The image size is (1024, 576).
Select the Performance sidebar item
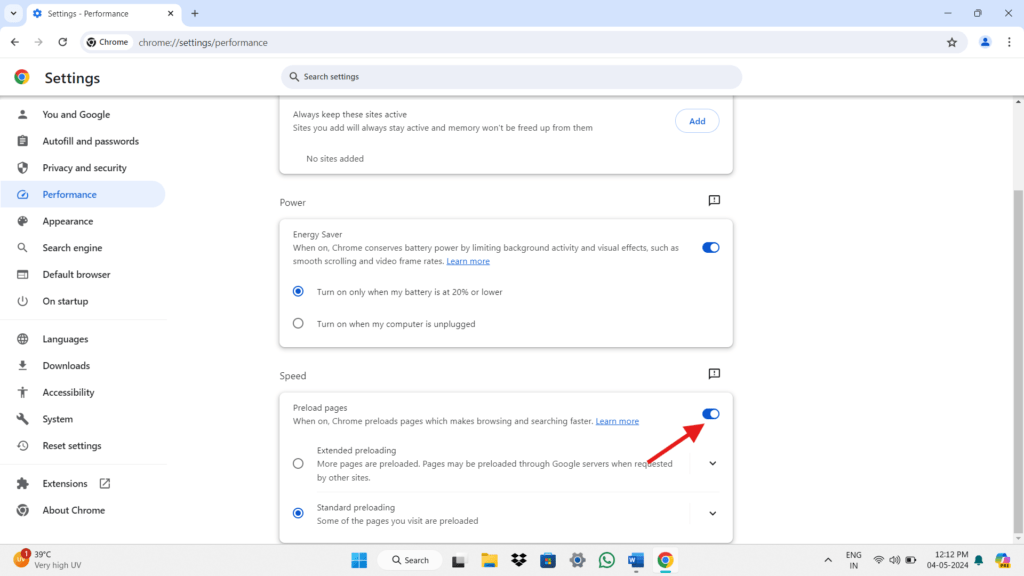[x=83, y=195]
